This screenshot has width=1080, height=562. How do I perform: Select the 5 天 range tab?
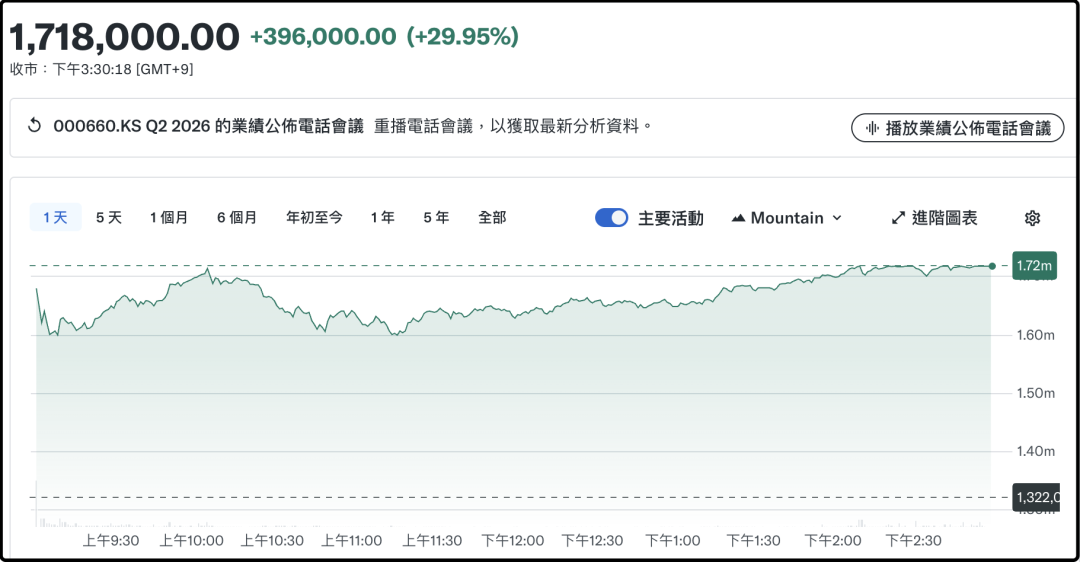click(x=109, y=218)
